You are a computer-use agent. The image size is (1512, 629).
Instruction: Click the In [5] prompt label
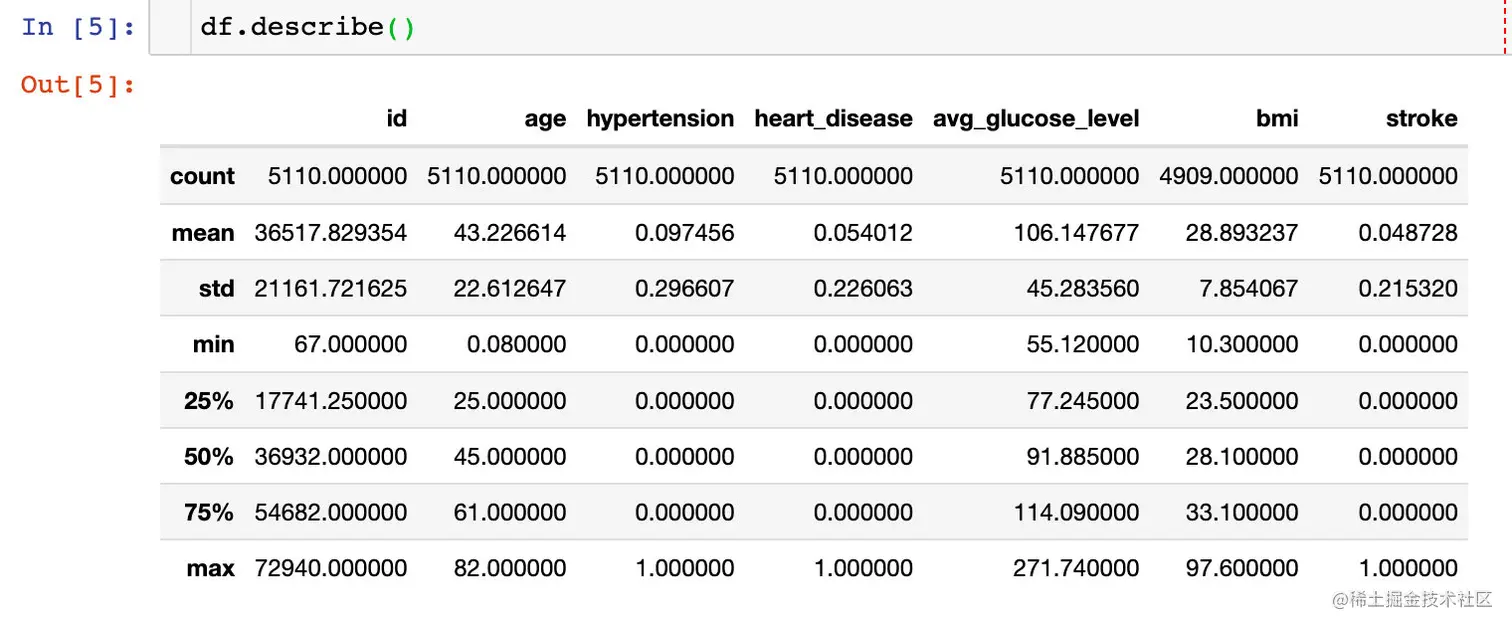78,27
